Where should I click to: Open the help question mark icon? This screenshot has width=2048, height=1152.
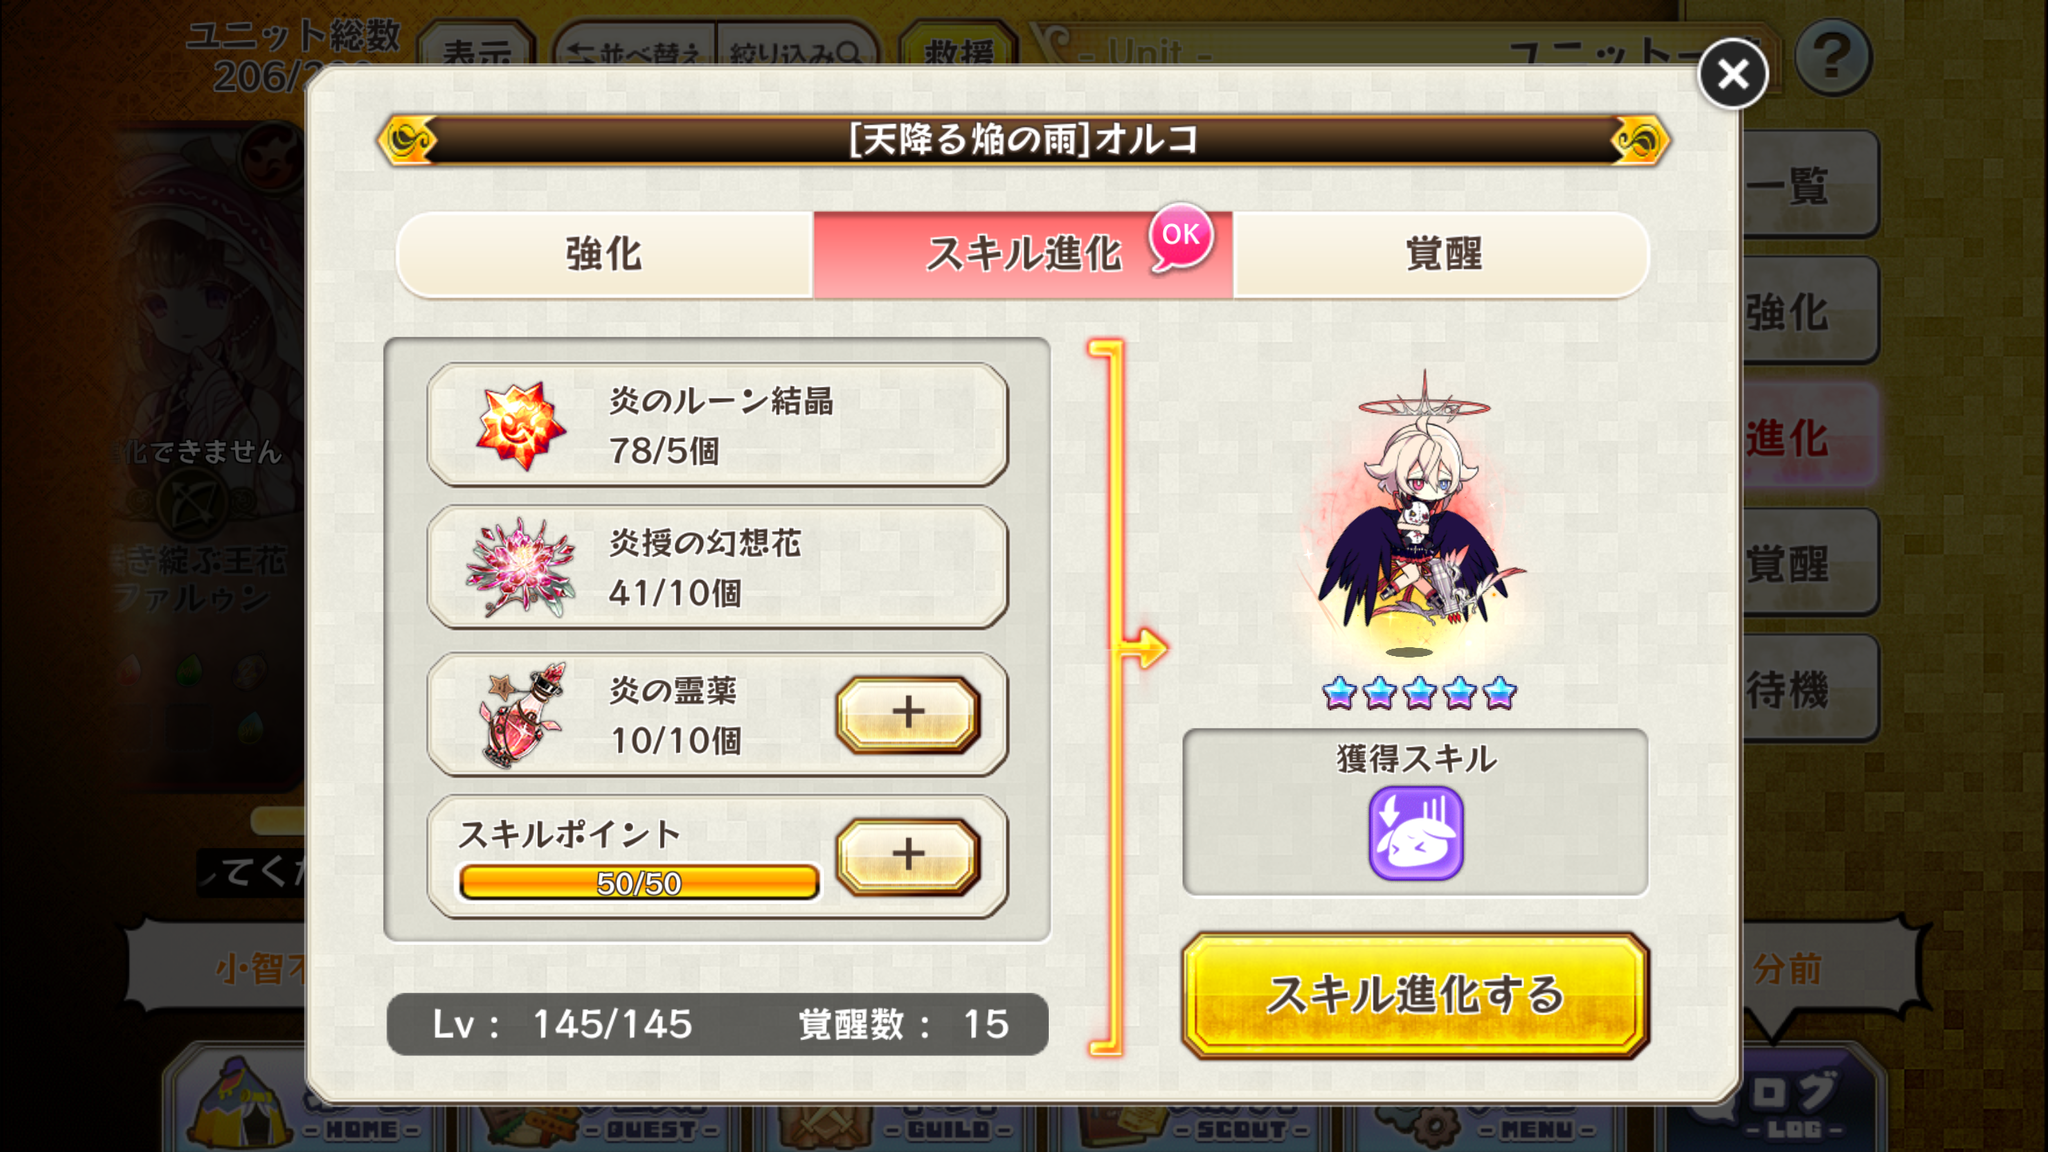1832,58
